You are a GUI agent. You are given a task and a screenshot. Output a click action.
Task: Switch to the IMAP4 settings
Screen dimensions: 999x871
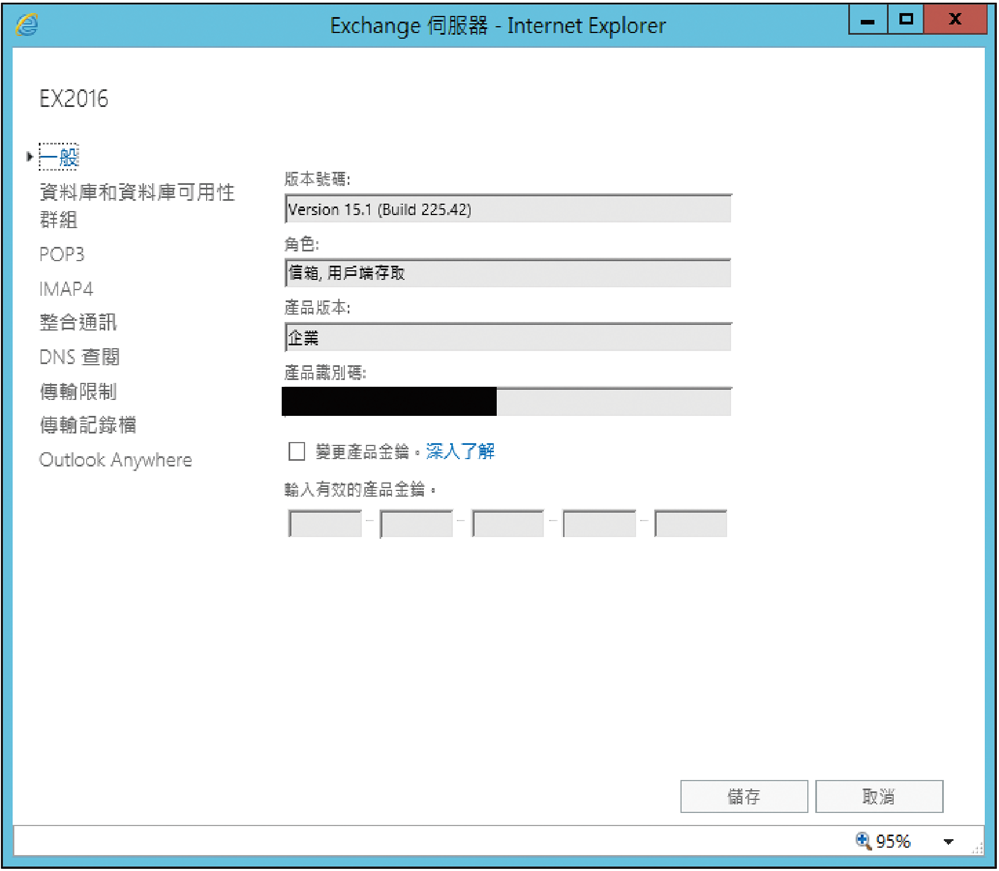click(66, 289)
